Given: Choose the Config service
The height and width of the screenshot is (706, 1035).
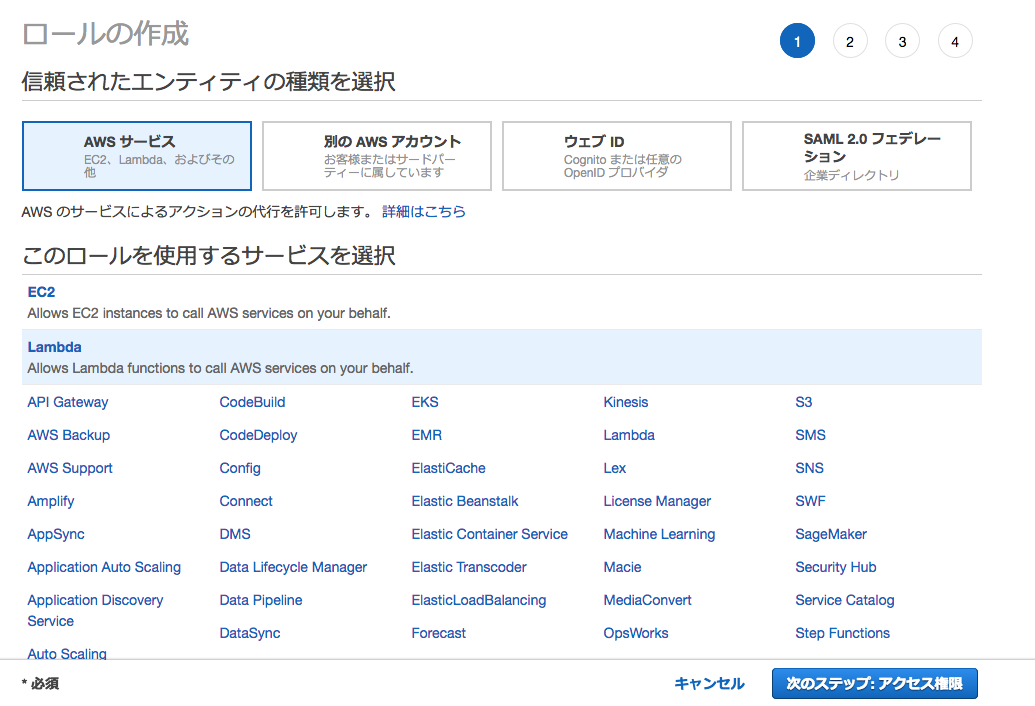Looking at the screenshot, I should pyautogui.click(x=240, y=468).
